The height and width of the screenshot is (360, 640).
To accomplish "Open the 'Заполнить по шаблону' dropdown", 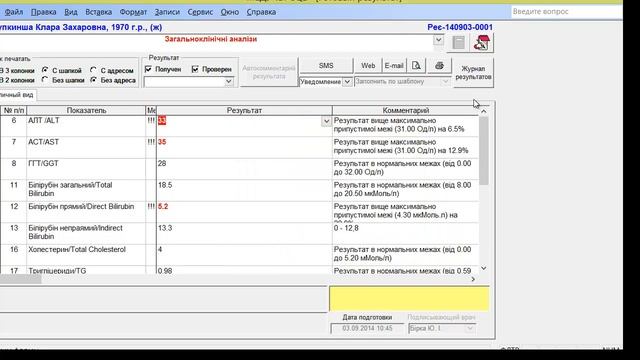I will (x=445, y=82).
